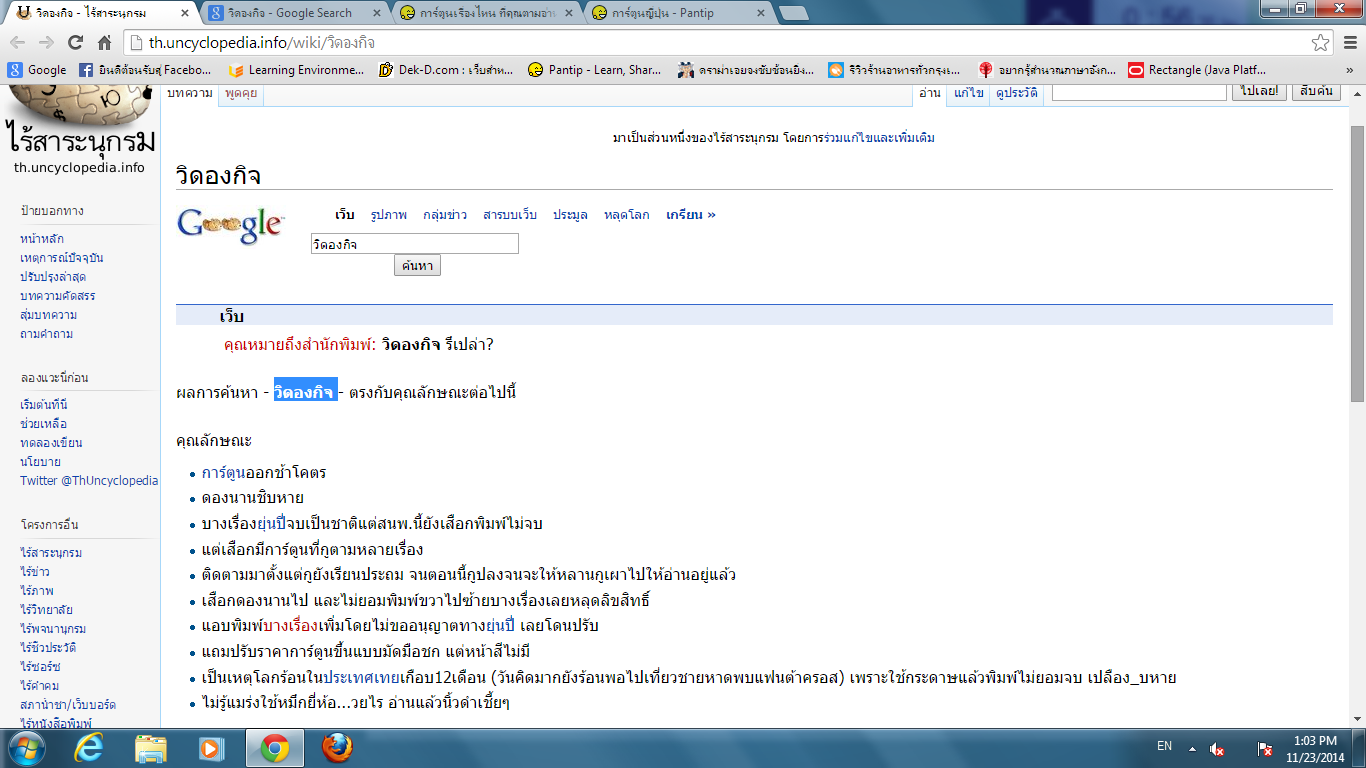Click the ไร้สาระนุกรม site logo
1366x768 pixels.
[x=80, y=130]
